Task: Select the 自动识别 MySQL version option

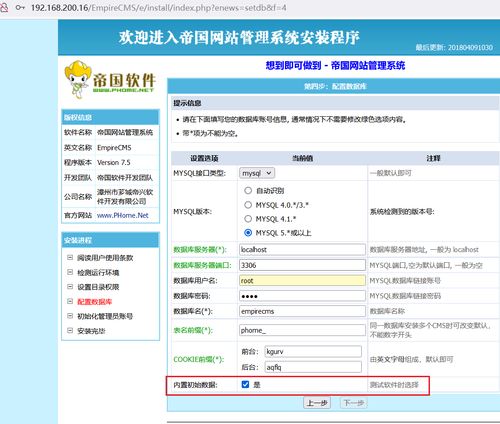Action: coord(248,190)
